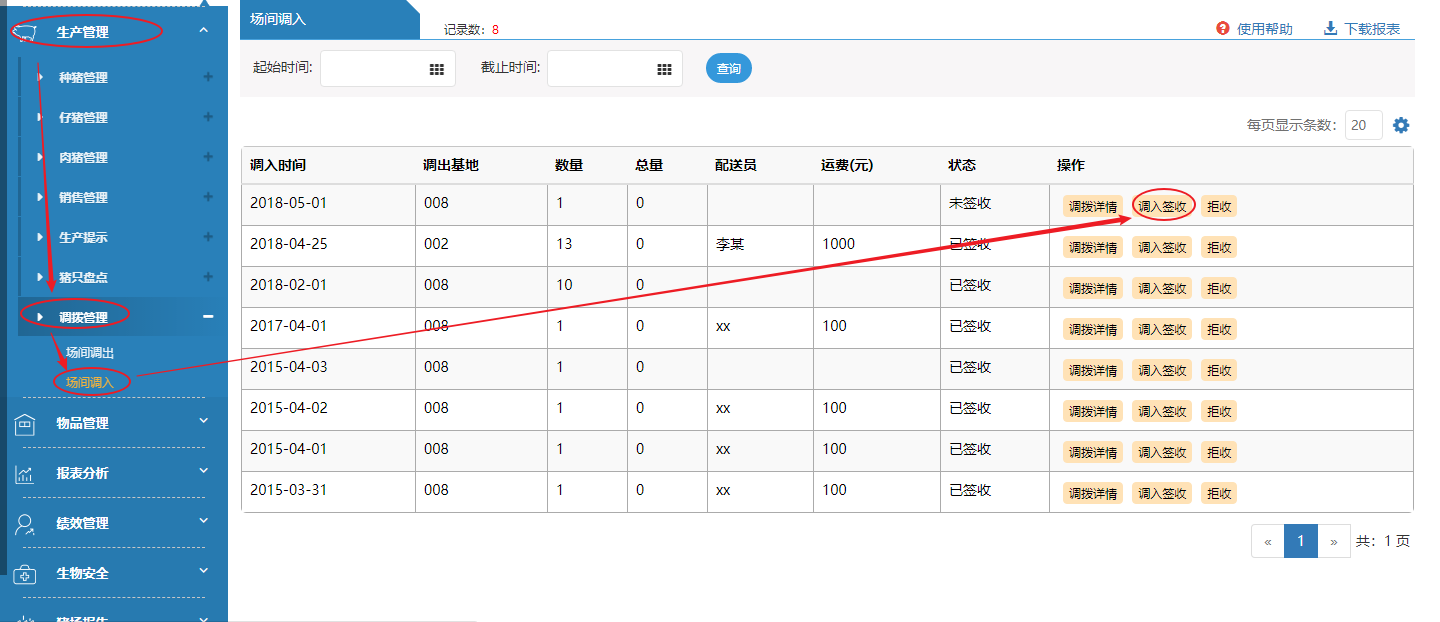Open calendar picker for 起始时间
This screenshot has height=622, width=1440.
coord(436,69)
